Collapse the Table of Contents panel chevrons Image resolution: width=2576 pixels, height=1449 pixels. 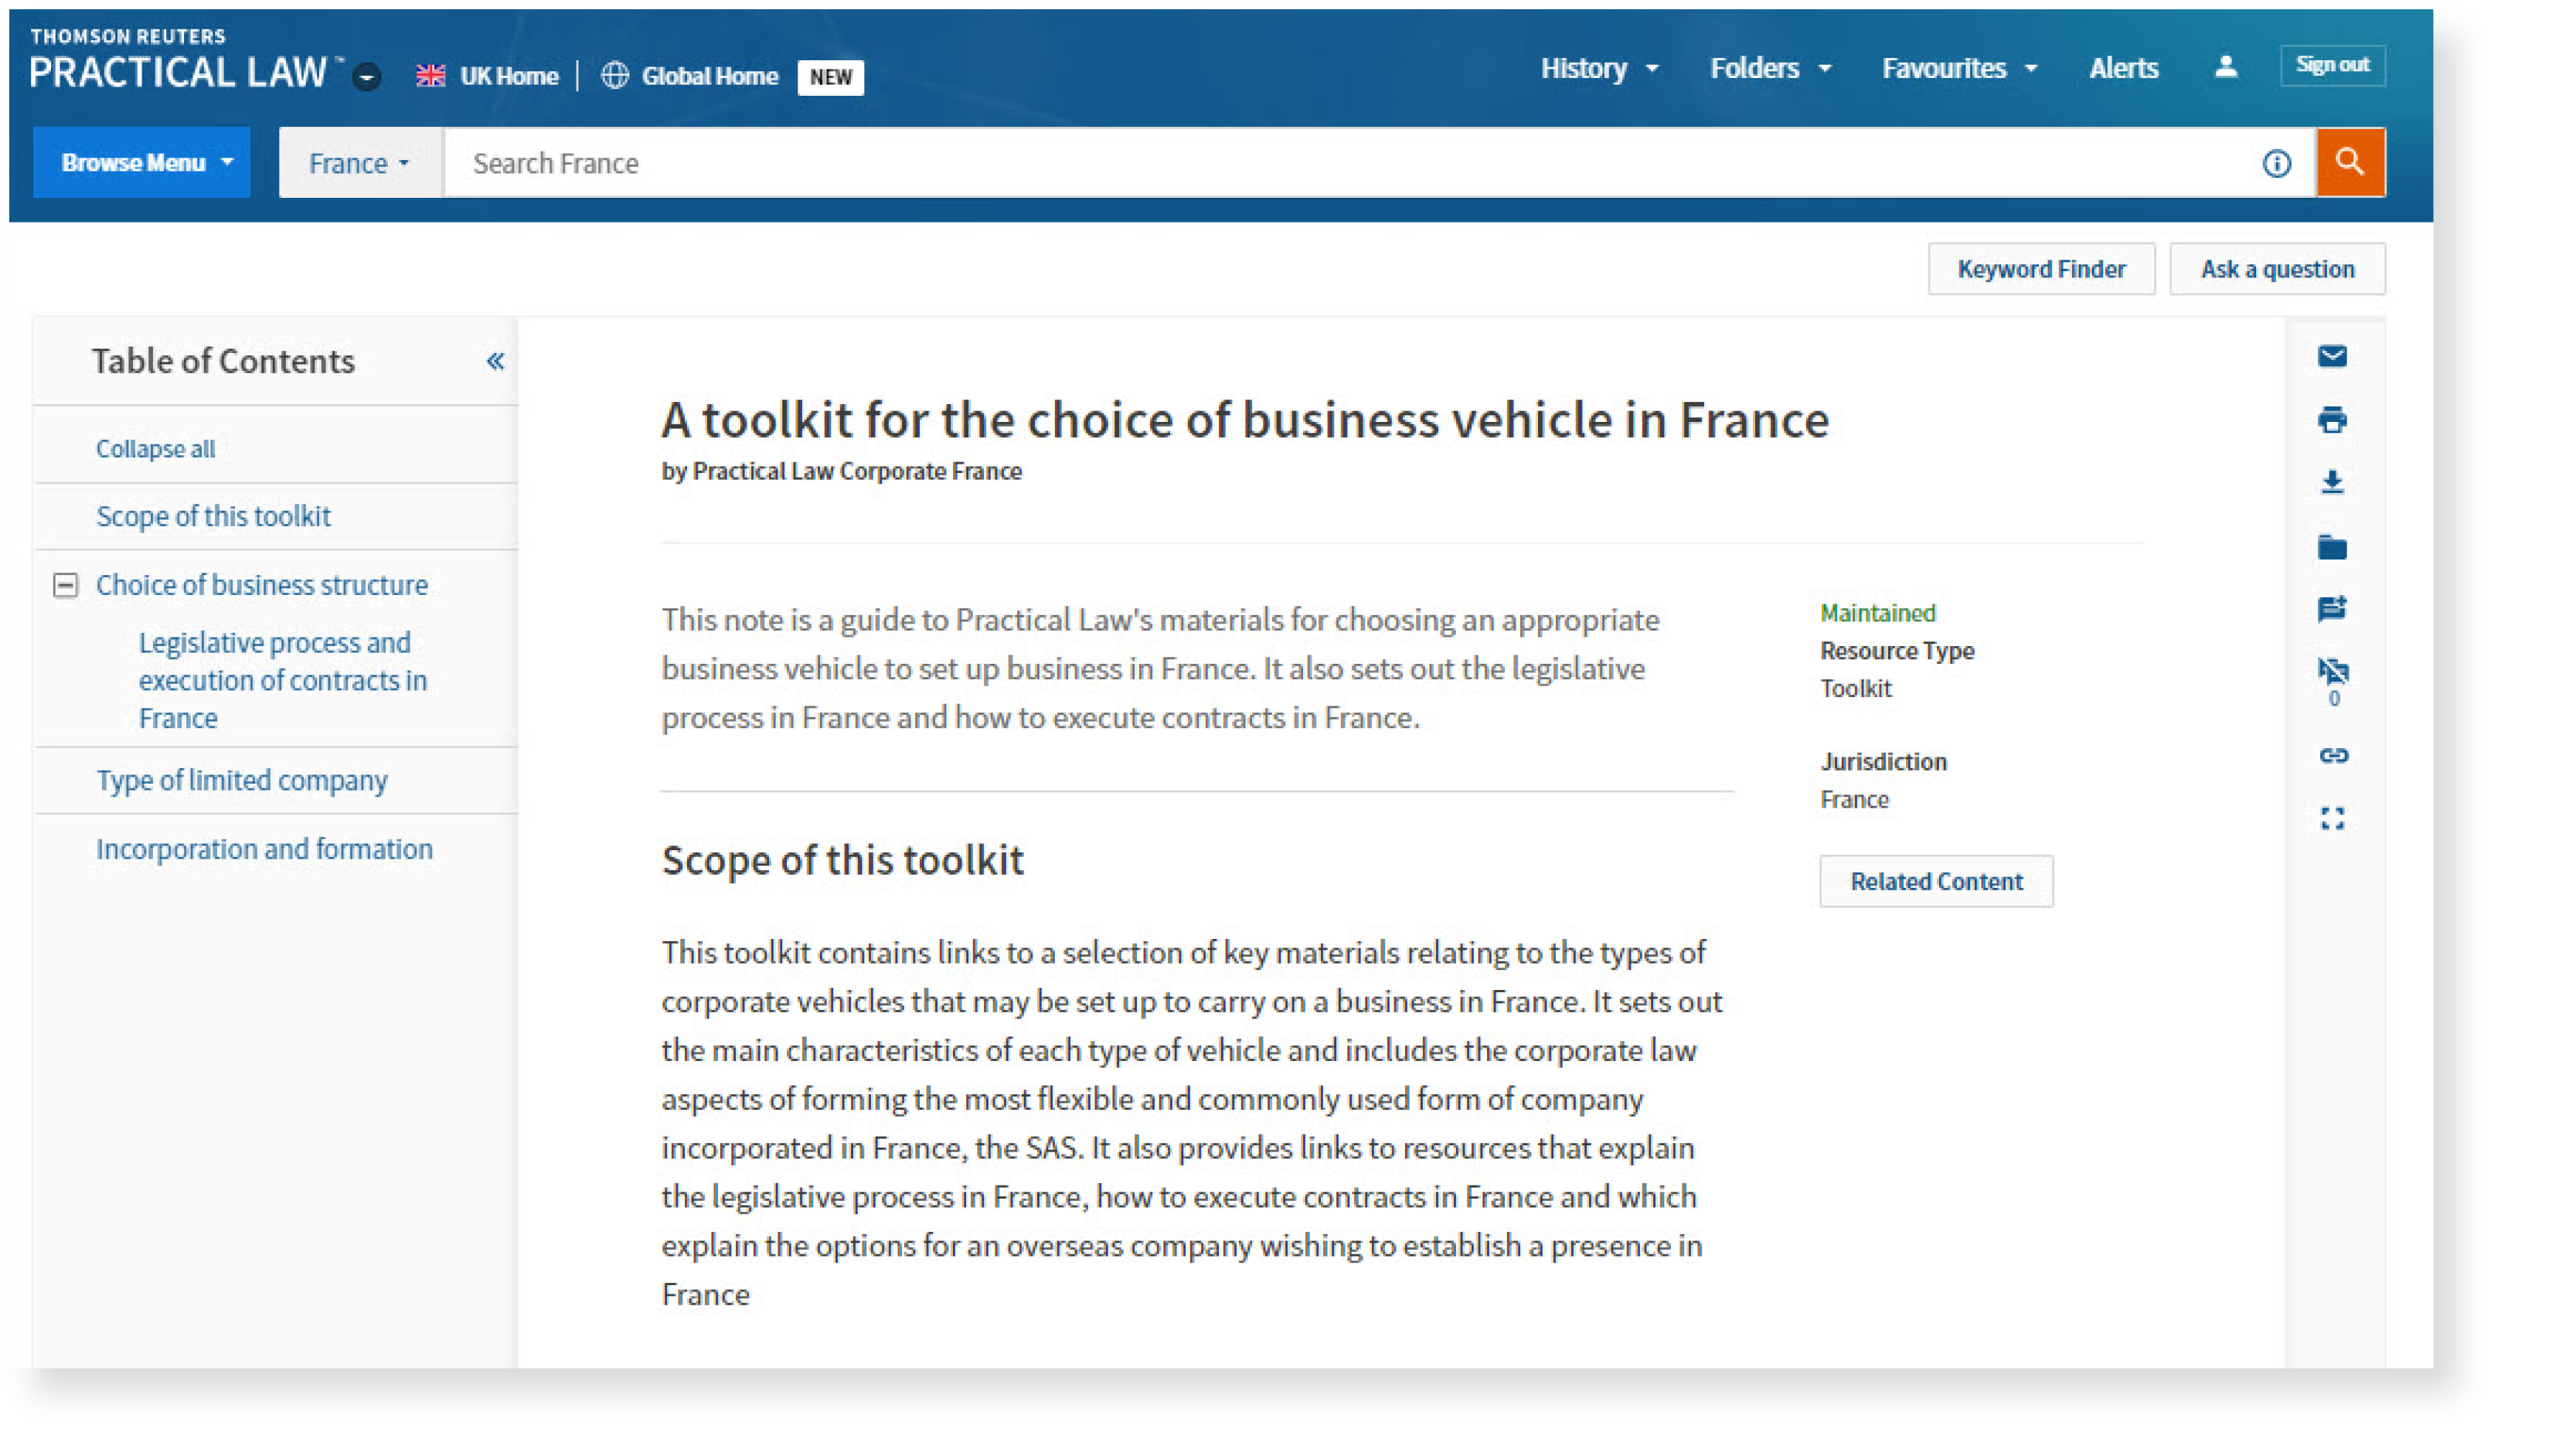tap(495, 361)
